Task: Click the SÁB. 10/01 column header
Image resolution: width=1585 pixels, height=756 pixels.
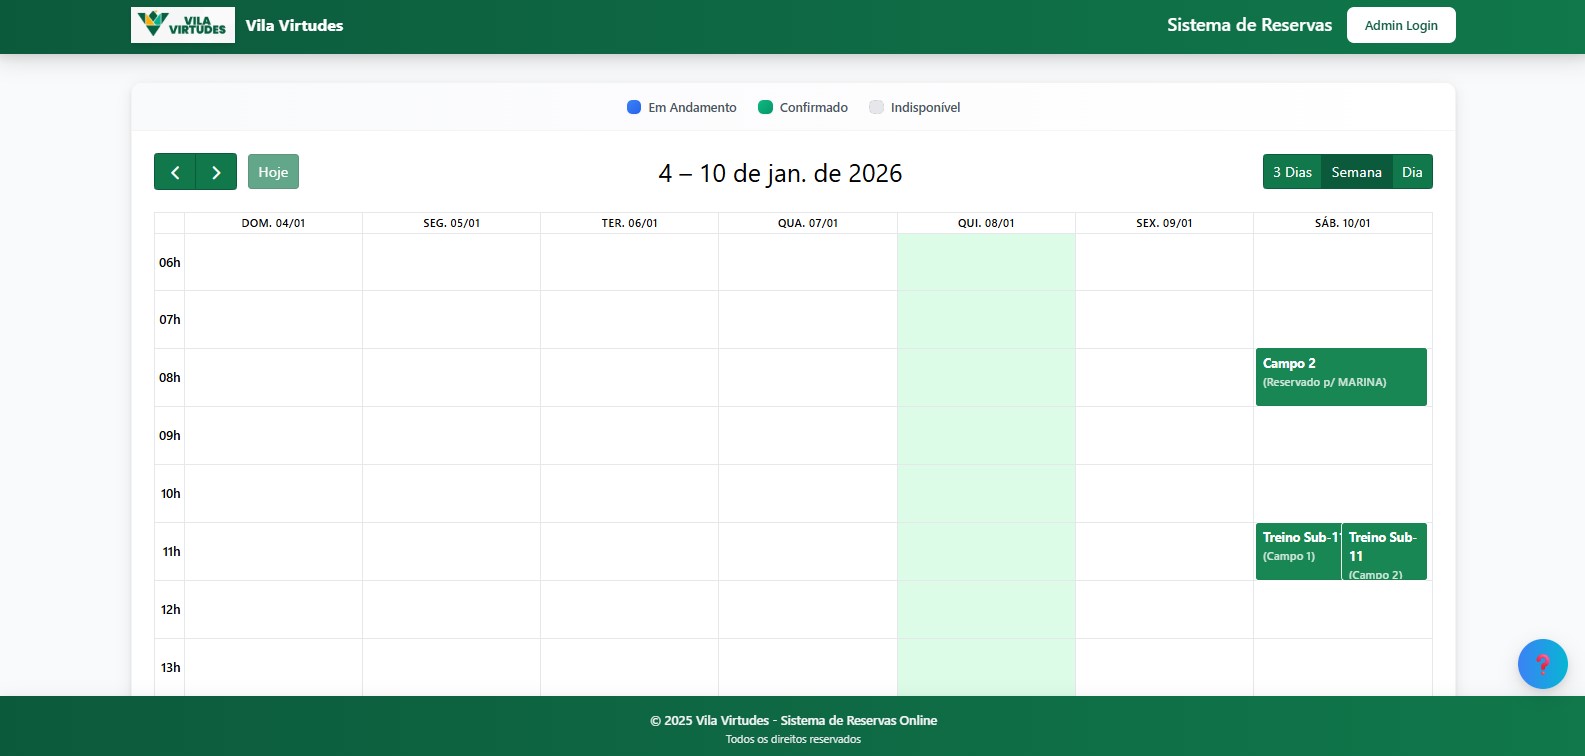Action: [1342, 223]
